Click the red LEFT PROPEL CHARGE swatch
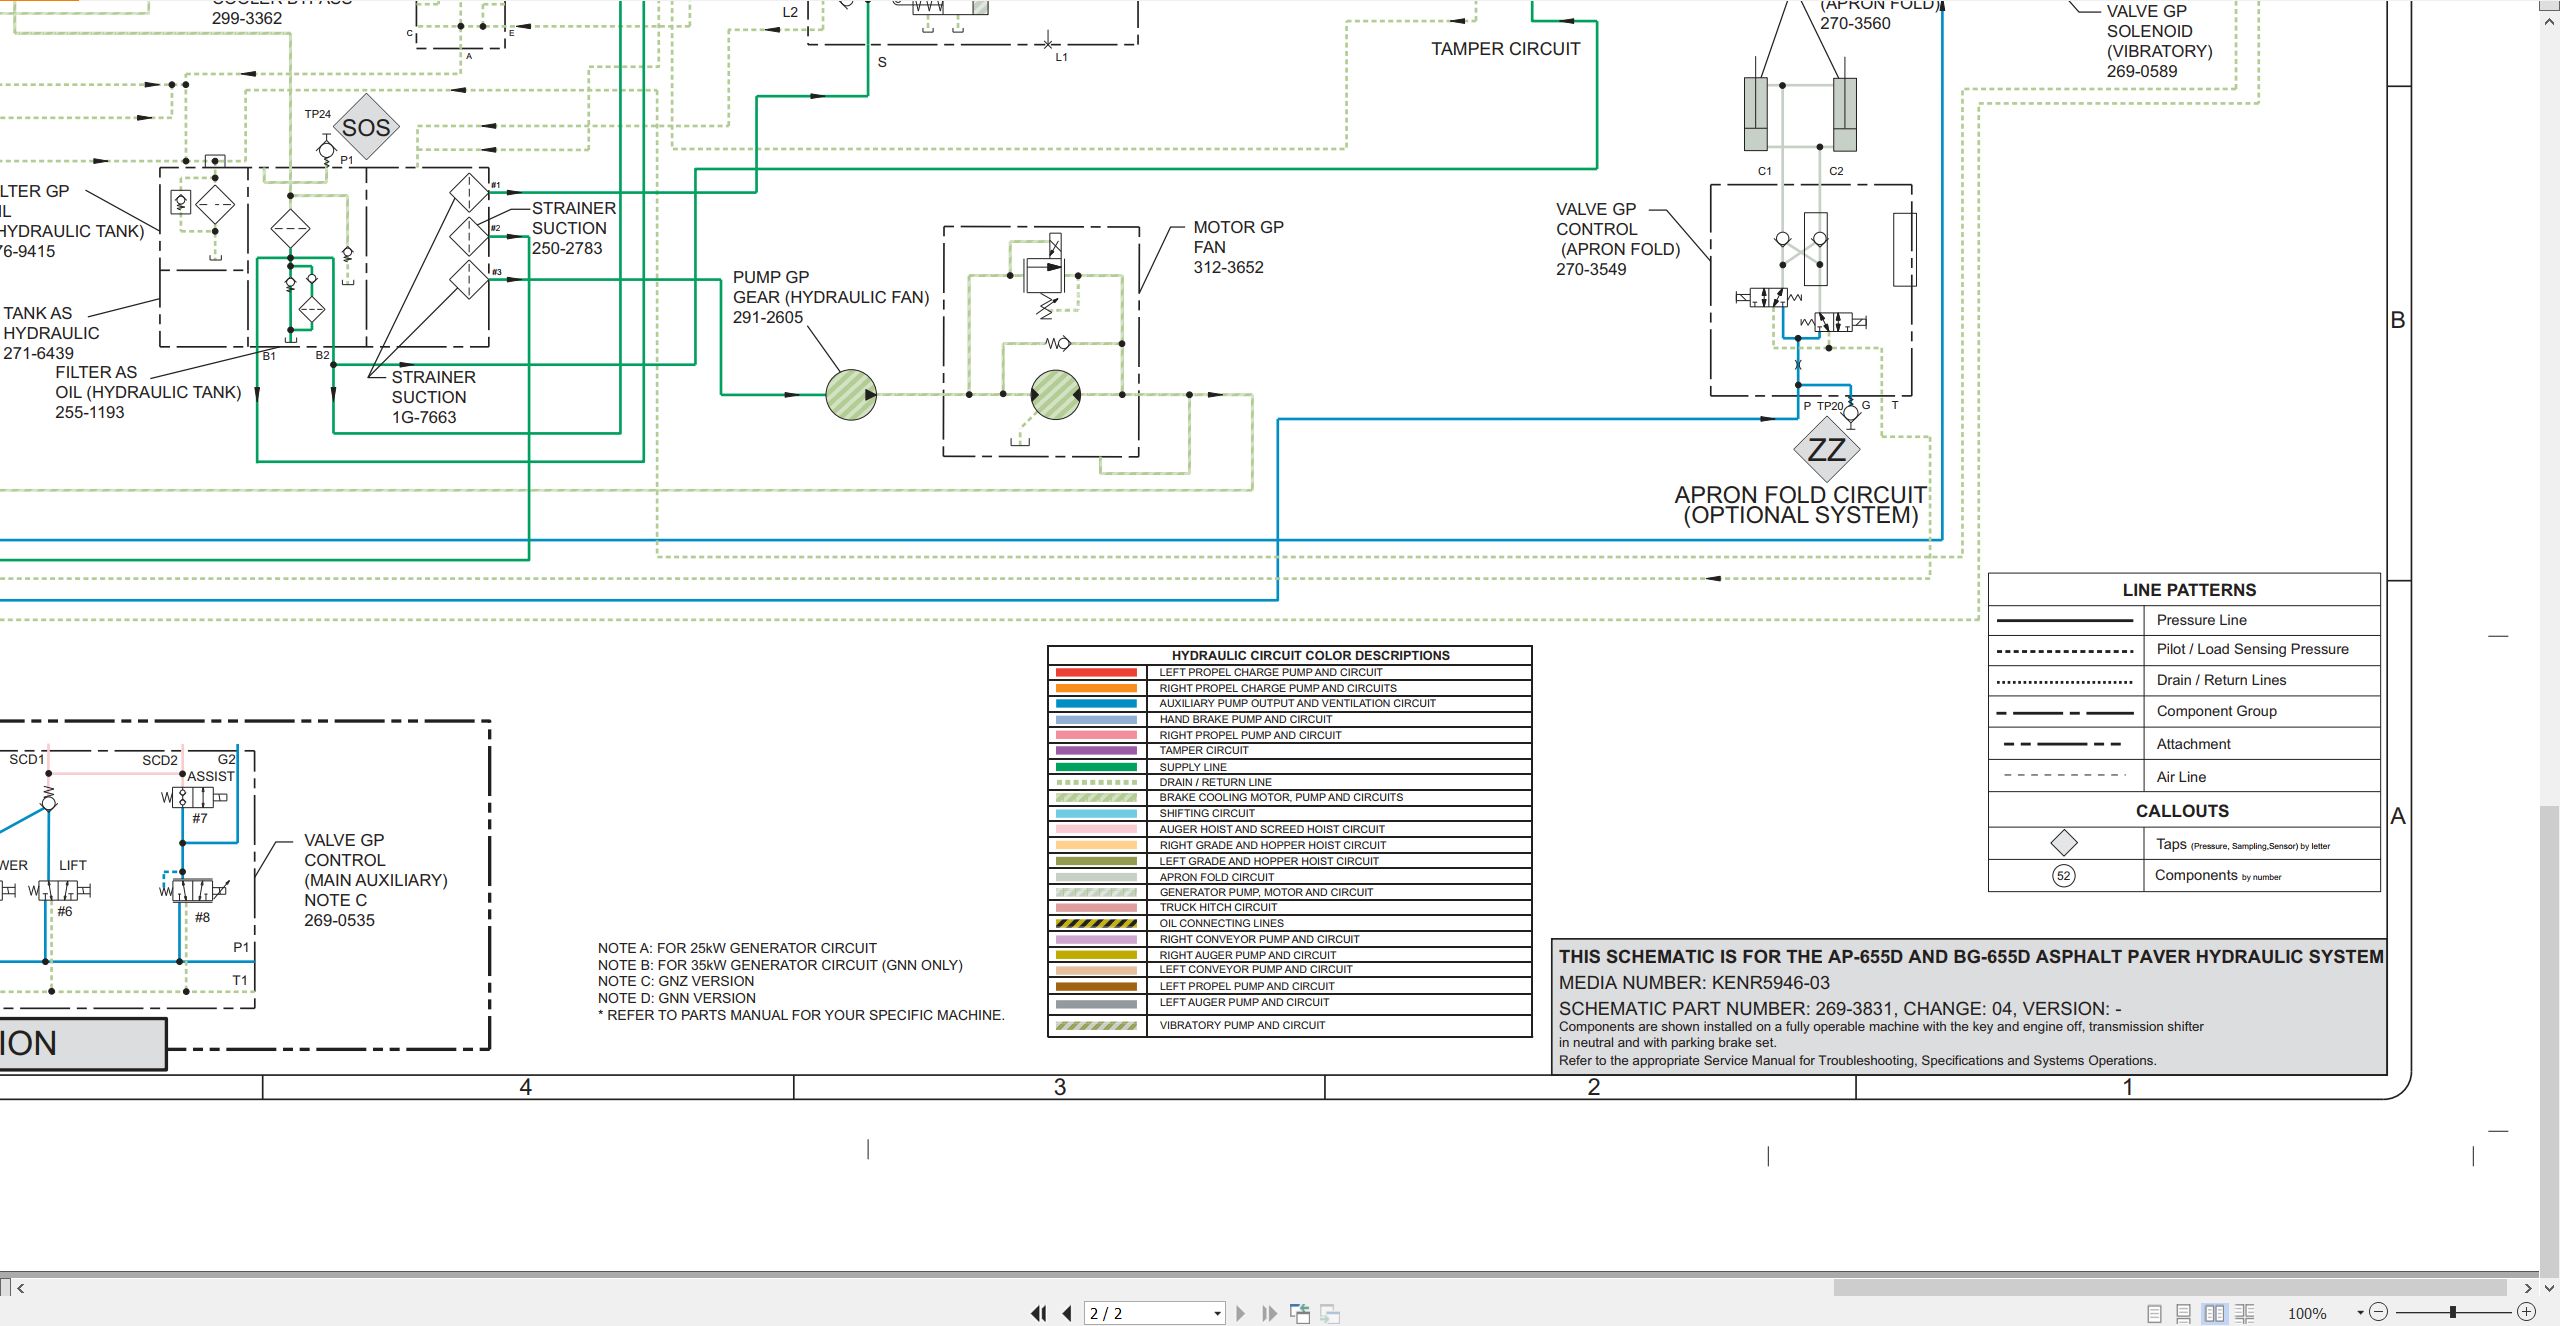2560x1326 pixels. click(x=1096, y=673)
